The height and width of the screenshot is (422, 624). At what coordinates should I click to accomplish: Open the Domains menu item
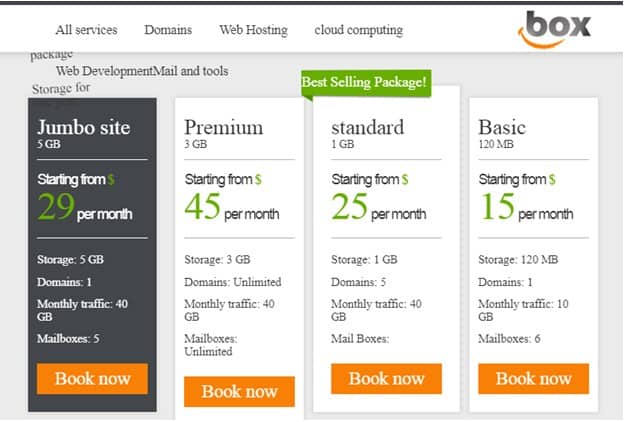[x=168, y=30]
